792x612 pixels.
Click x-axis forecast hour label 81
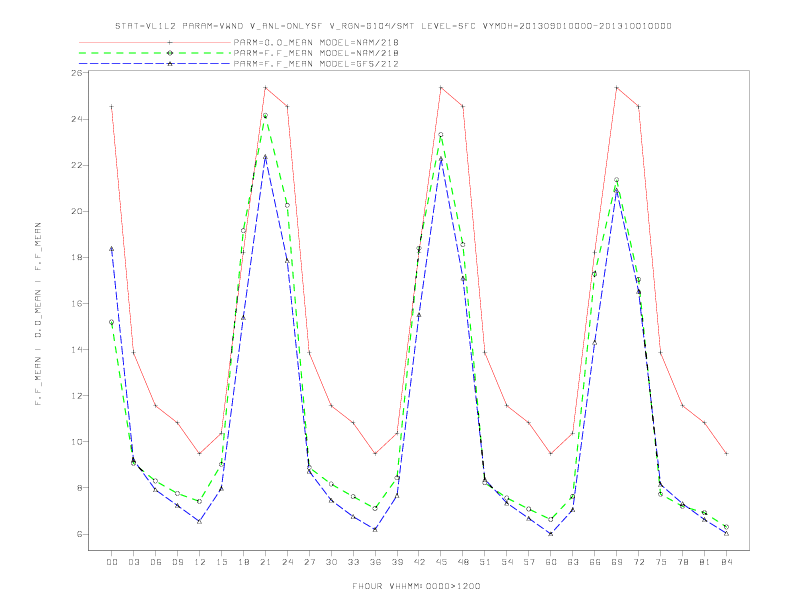pos(705,562)
